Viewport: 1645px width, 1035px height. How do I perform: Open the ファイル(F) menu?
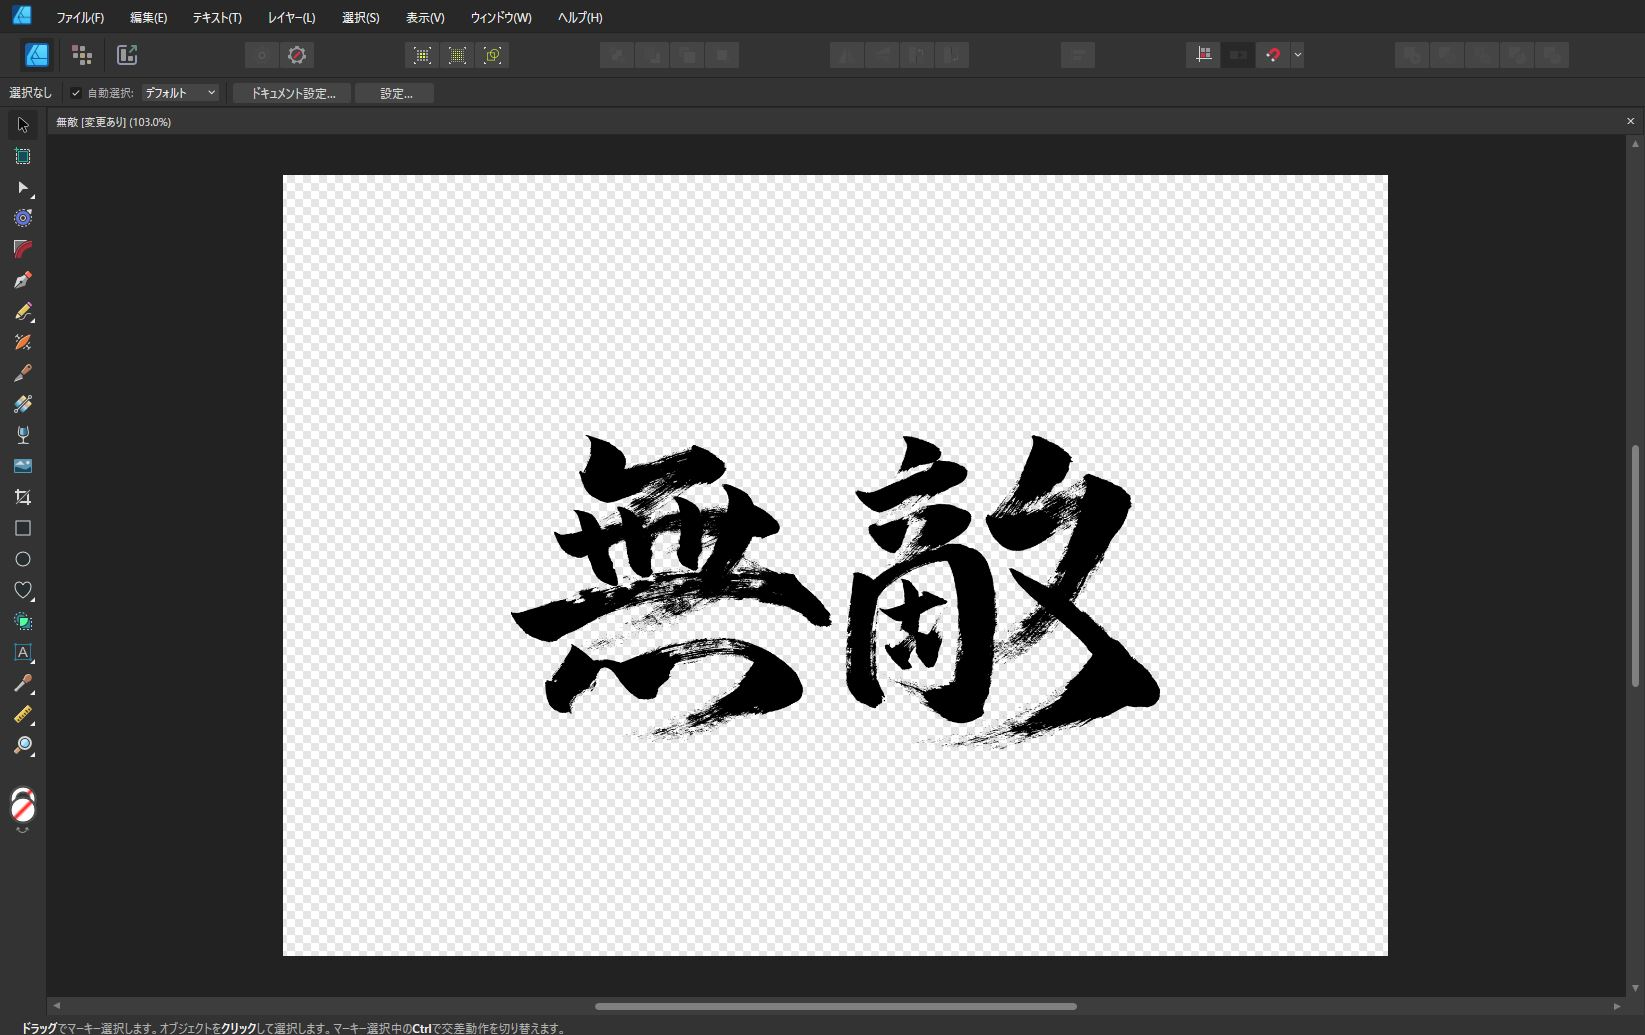coord(80,17)
